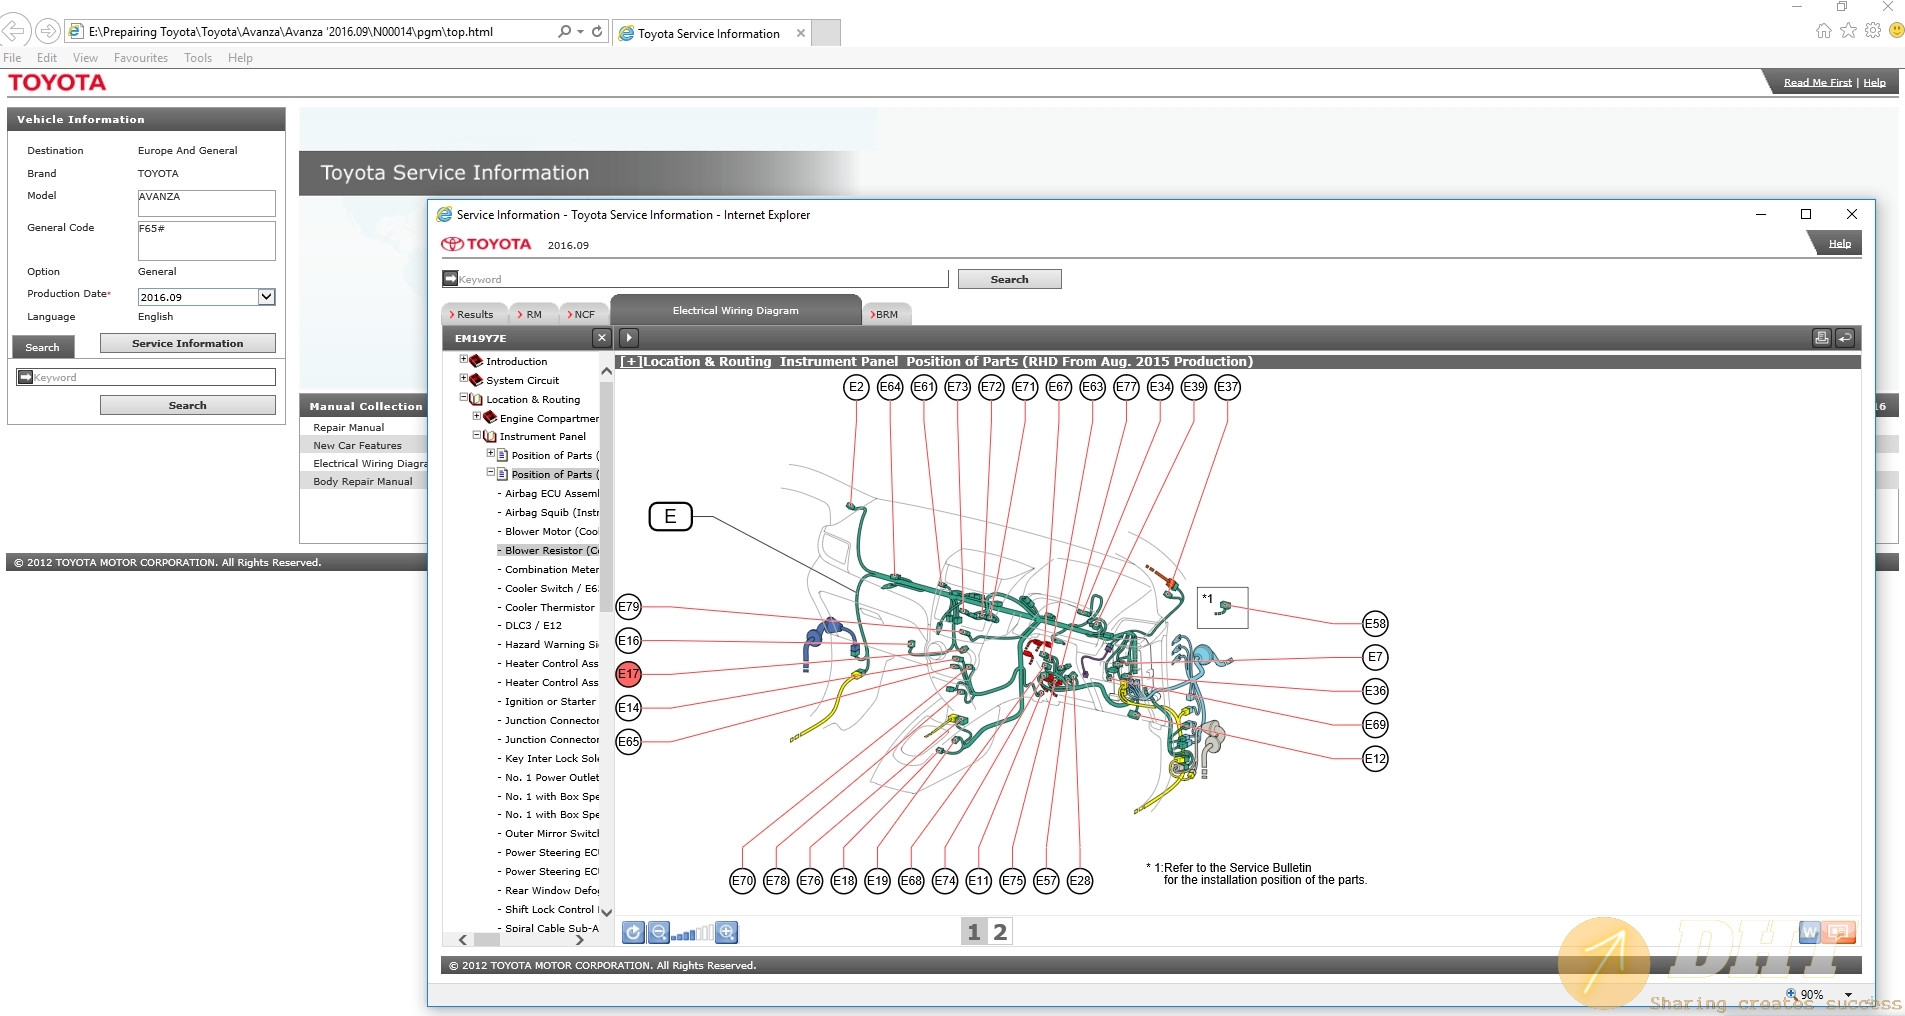Viewport: 1905px width, 1016px height.
Task: Switch to the RM tab
Action: point(534,314)
